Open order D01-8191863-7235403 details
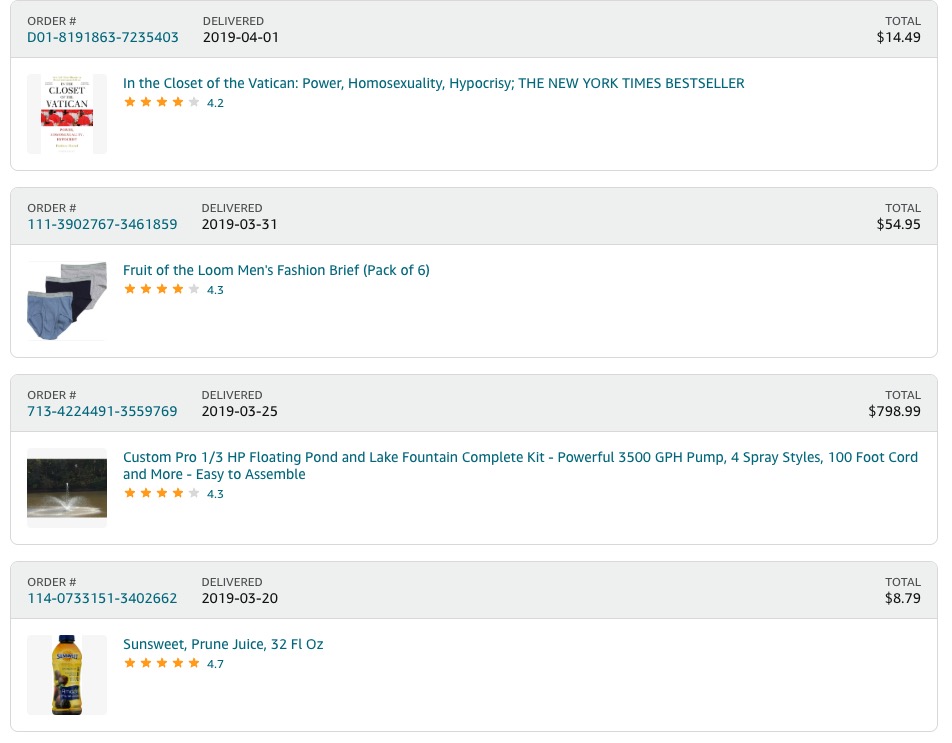The height and width of the screenshot is (743, 952). pyautogui.click(x=103, y=37)
